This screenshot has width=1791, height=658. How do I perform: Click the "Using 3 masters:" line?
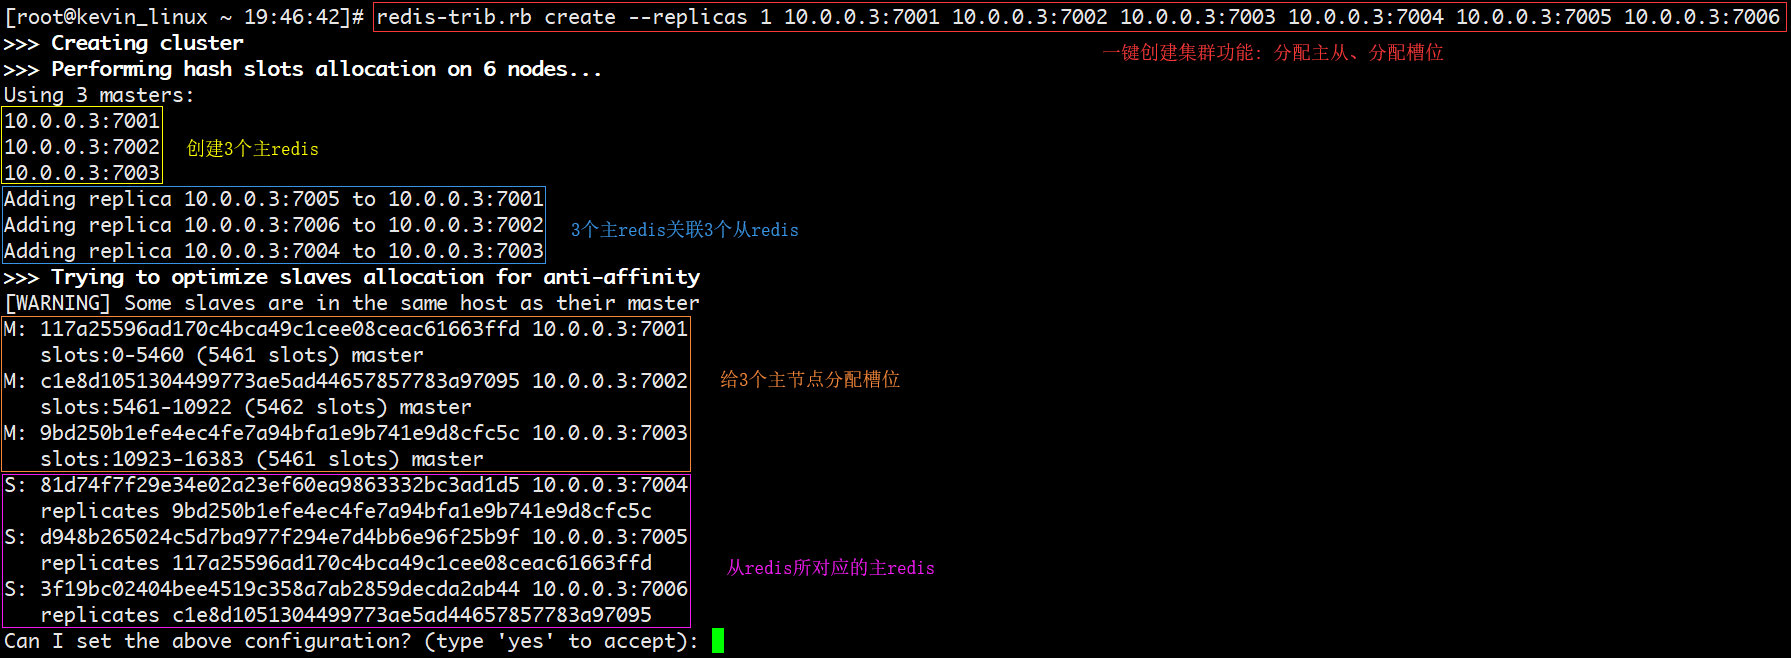coord(99,95)
